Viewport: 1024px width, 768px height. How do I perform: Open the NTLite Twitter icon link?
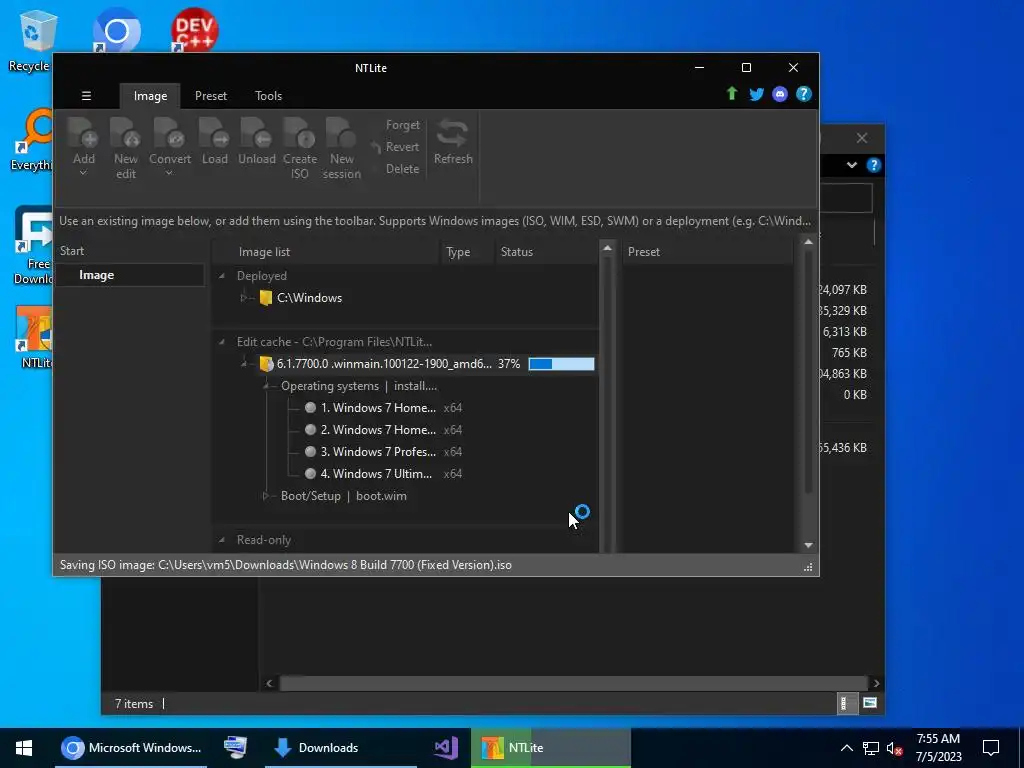coord(756,94)
